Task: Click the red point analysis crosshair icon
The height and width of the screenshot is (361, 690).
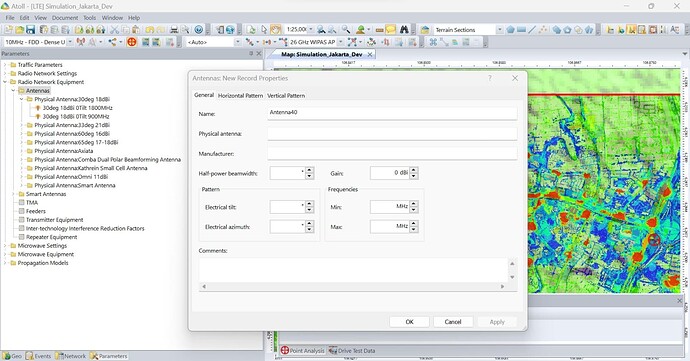Action: tap(132, 42)
